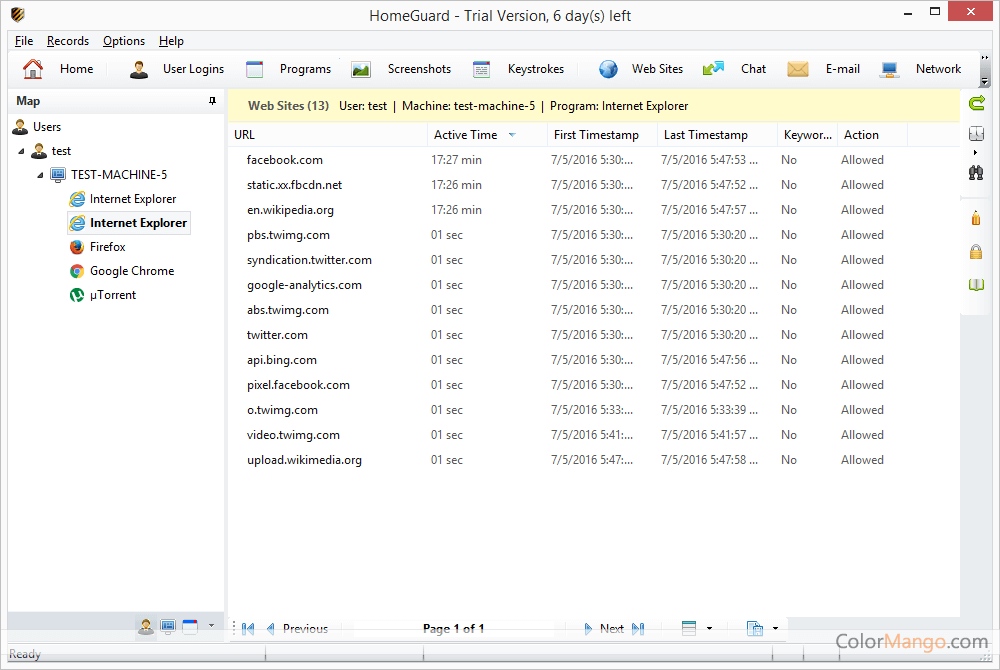The image size is (1000, 670).
Task: Select µTorrent in the Map tree
Action: [112, 295]
